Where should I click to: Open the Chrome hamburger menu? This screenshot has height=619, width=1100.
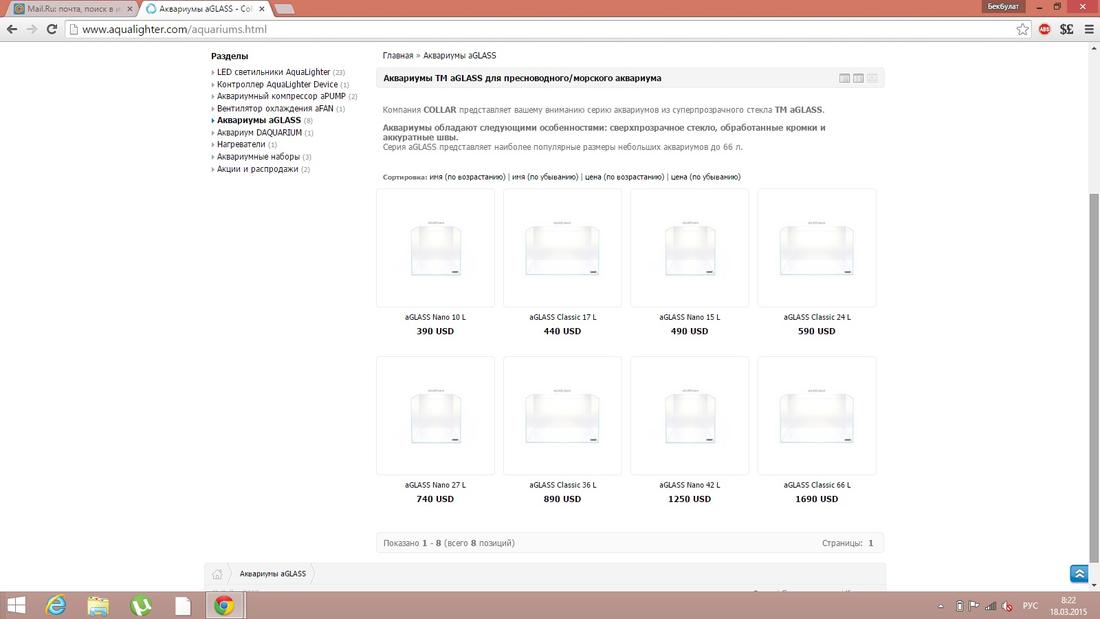tap(1087, 29)
